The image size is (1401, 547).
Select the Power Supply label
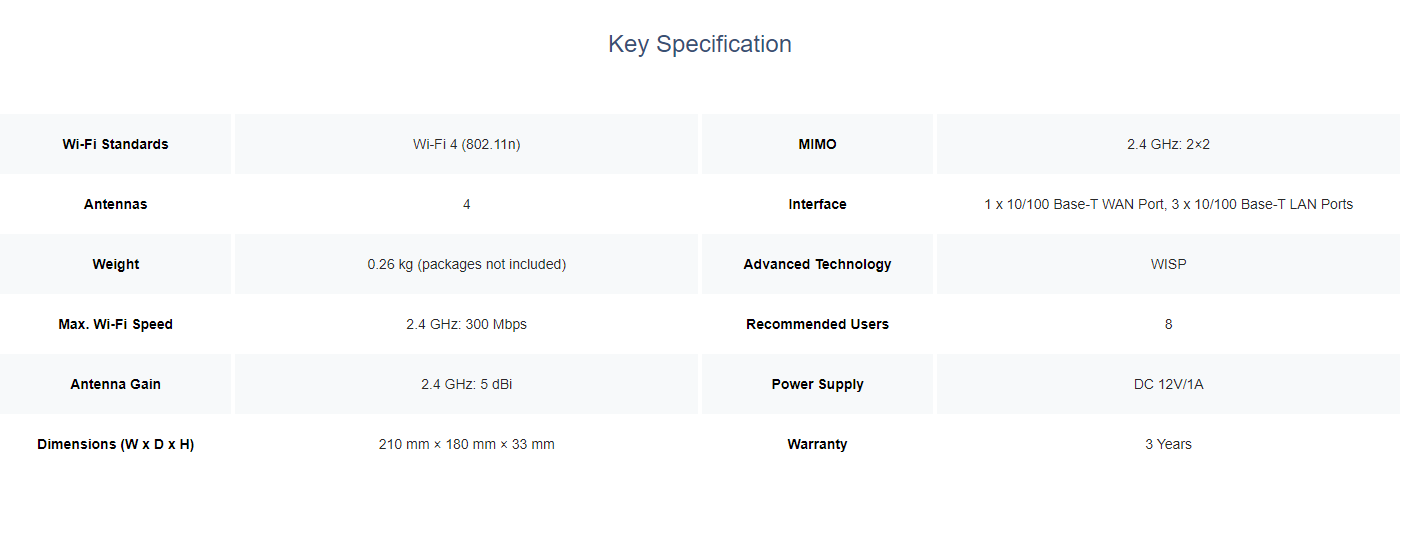tap(817, 384)
